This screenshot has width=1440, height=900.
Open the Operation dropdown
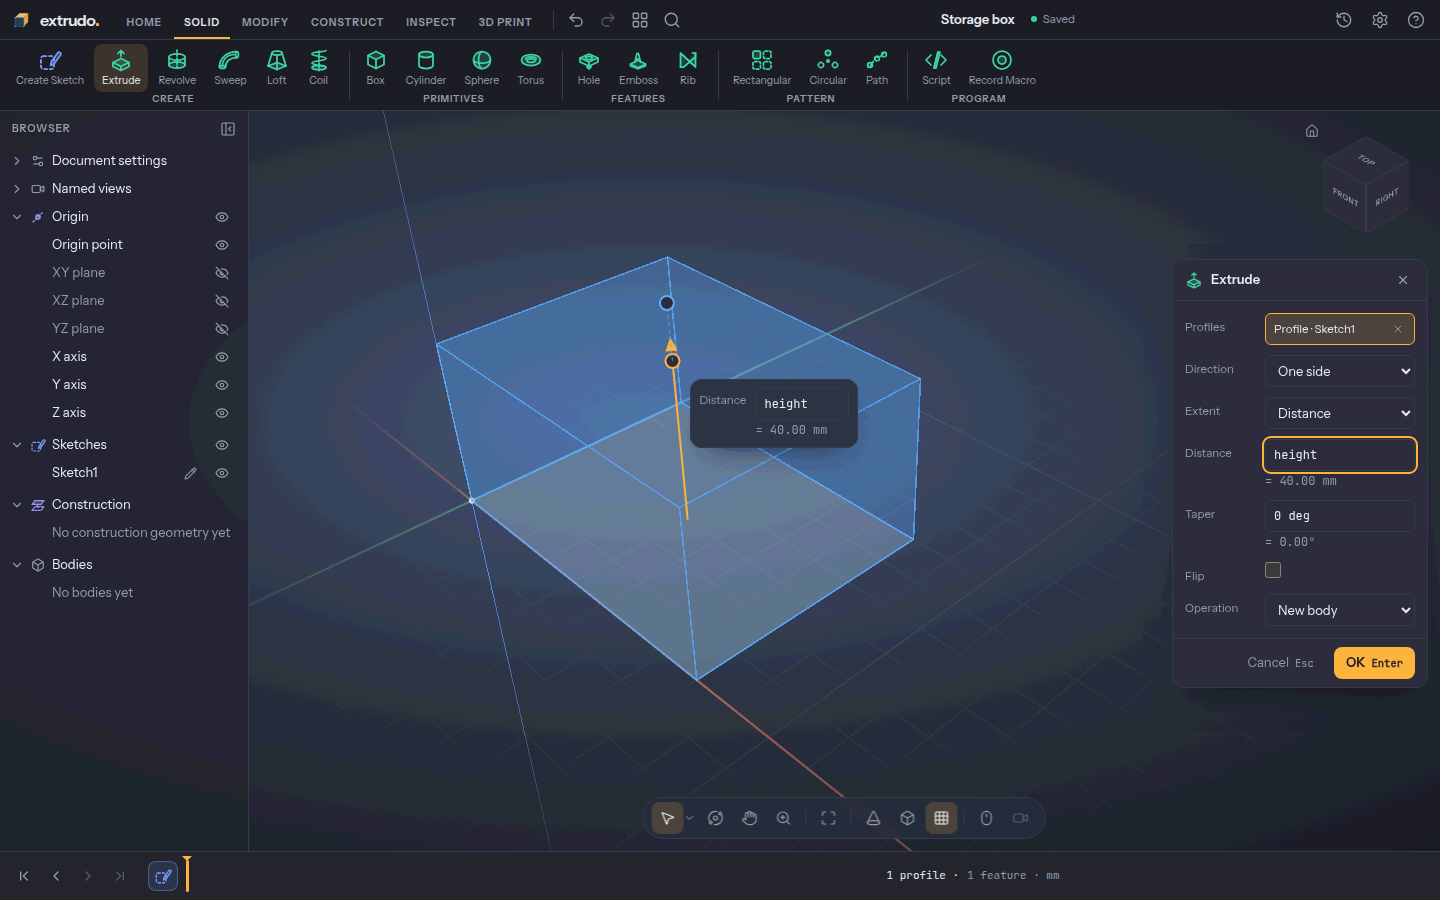tap(1340, 610)
